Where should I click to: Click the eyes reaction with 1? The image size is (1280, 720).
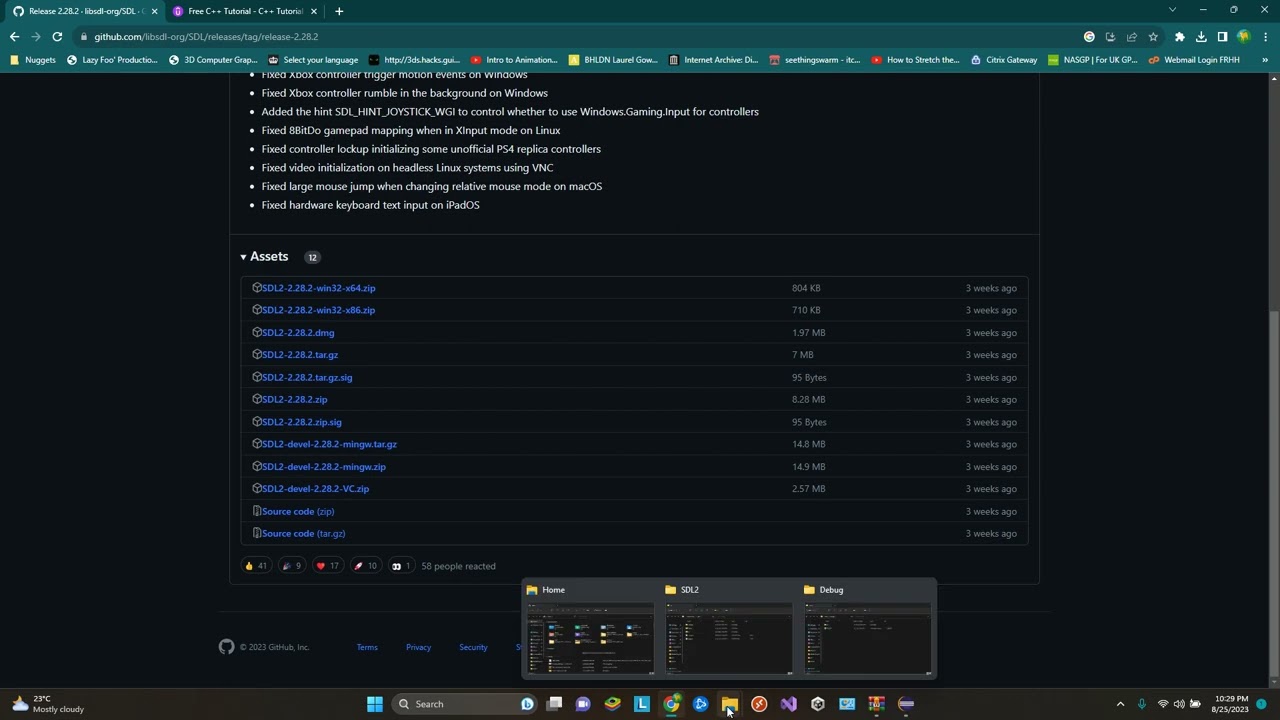coord(401,566)
